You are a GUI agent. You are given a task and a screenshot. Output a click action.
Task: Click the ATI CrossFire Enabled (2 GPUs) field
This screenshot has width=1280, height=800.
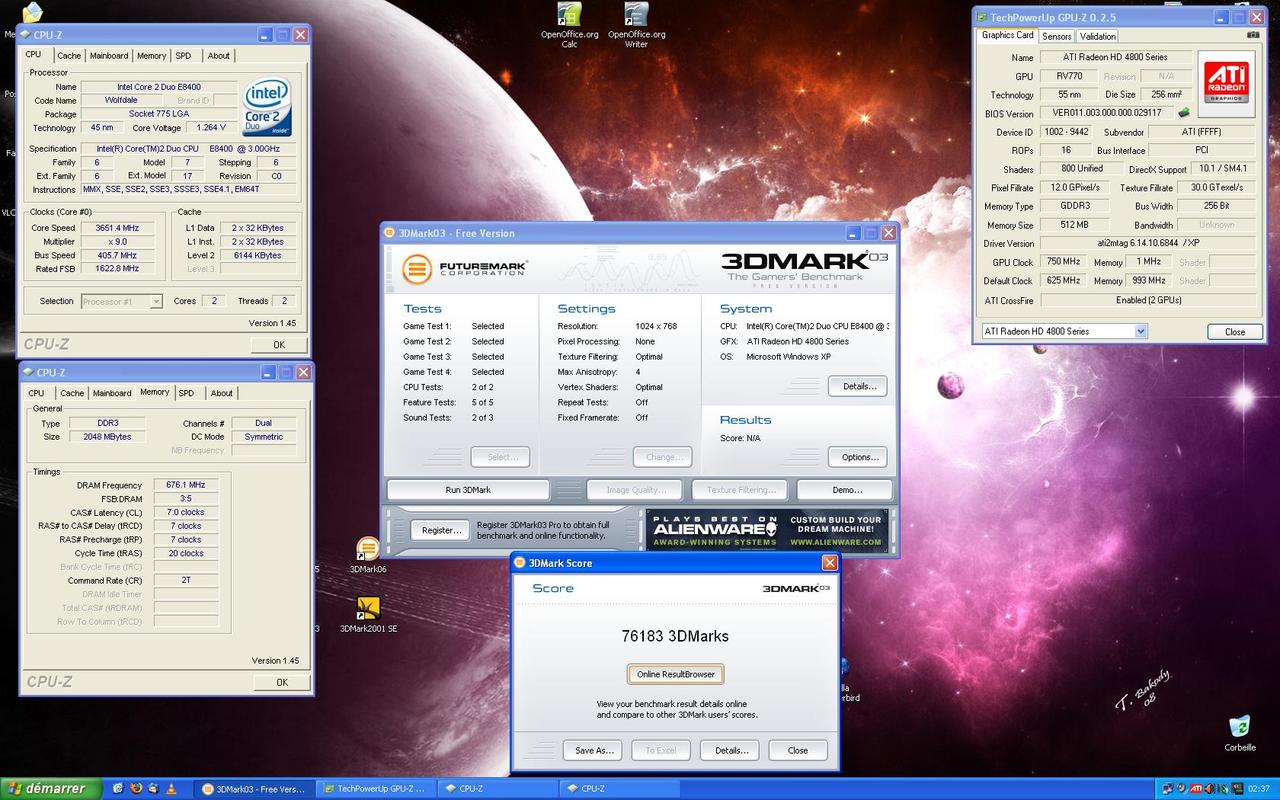pos(1148,300)
